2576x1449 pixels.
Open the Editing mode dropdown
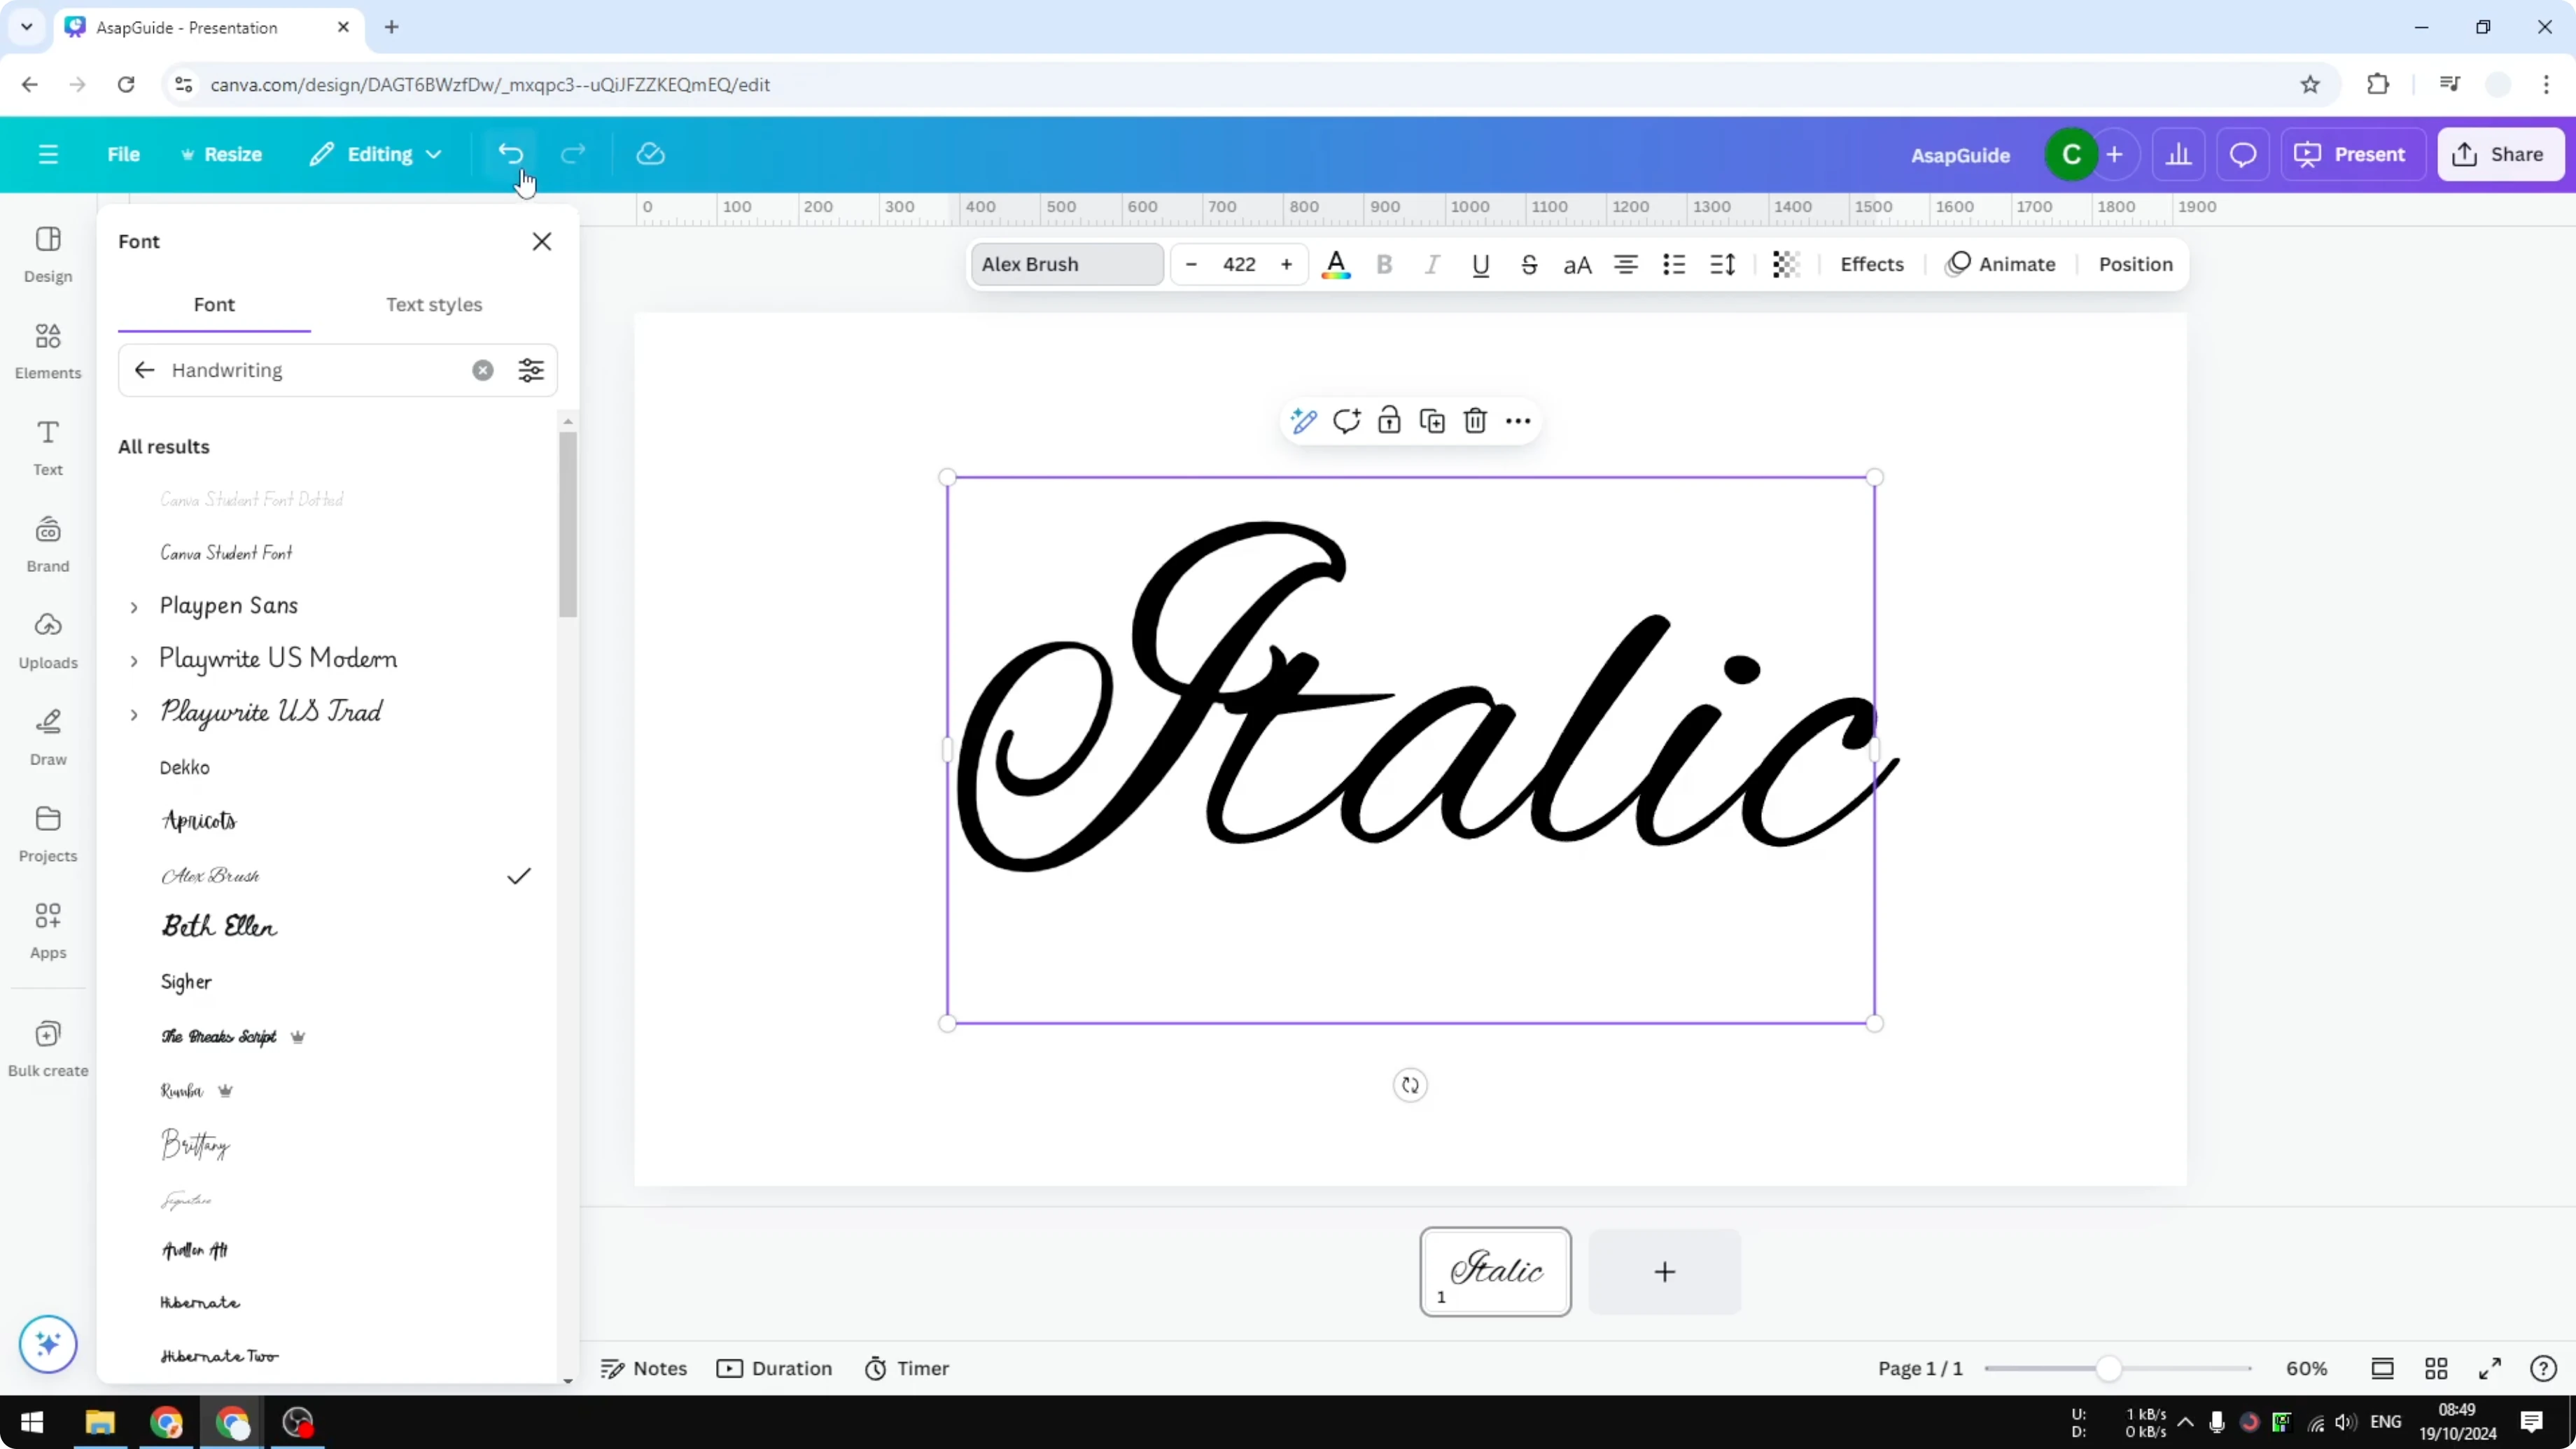376,154
